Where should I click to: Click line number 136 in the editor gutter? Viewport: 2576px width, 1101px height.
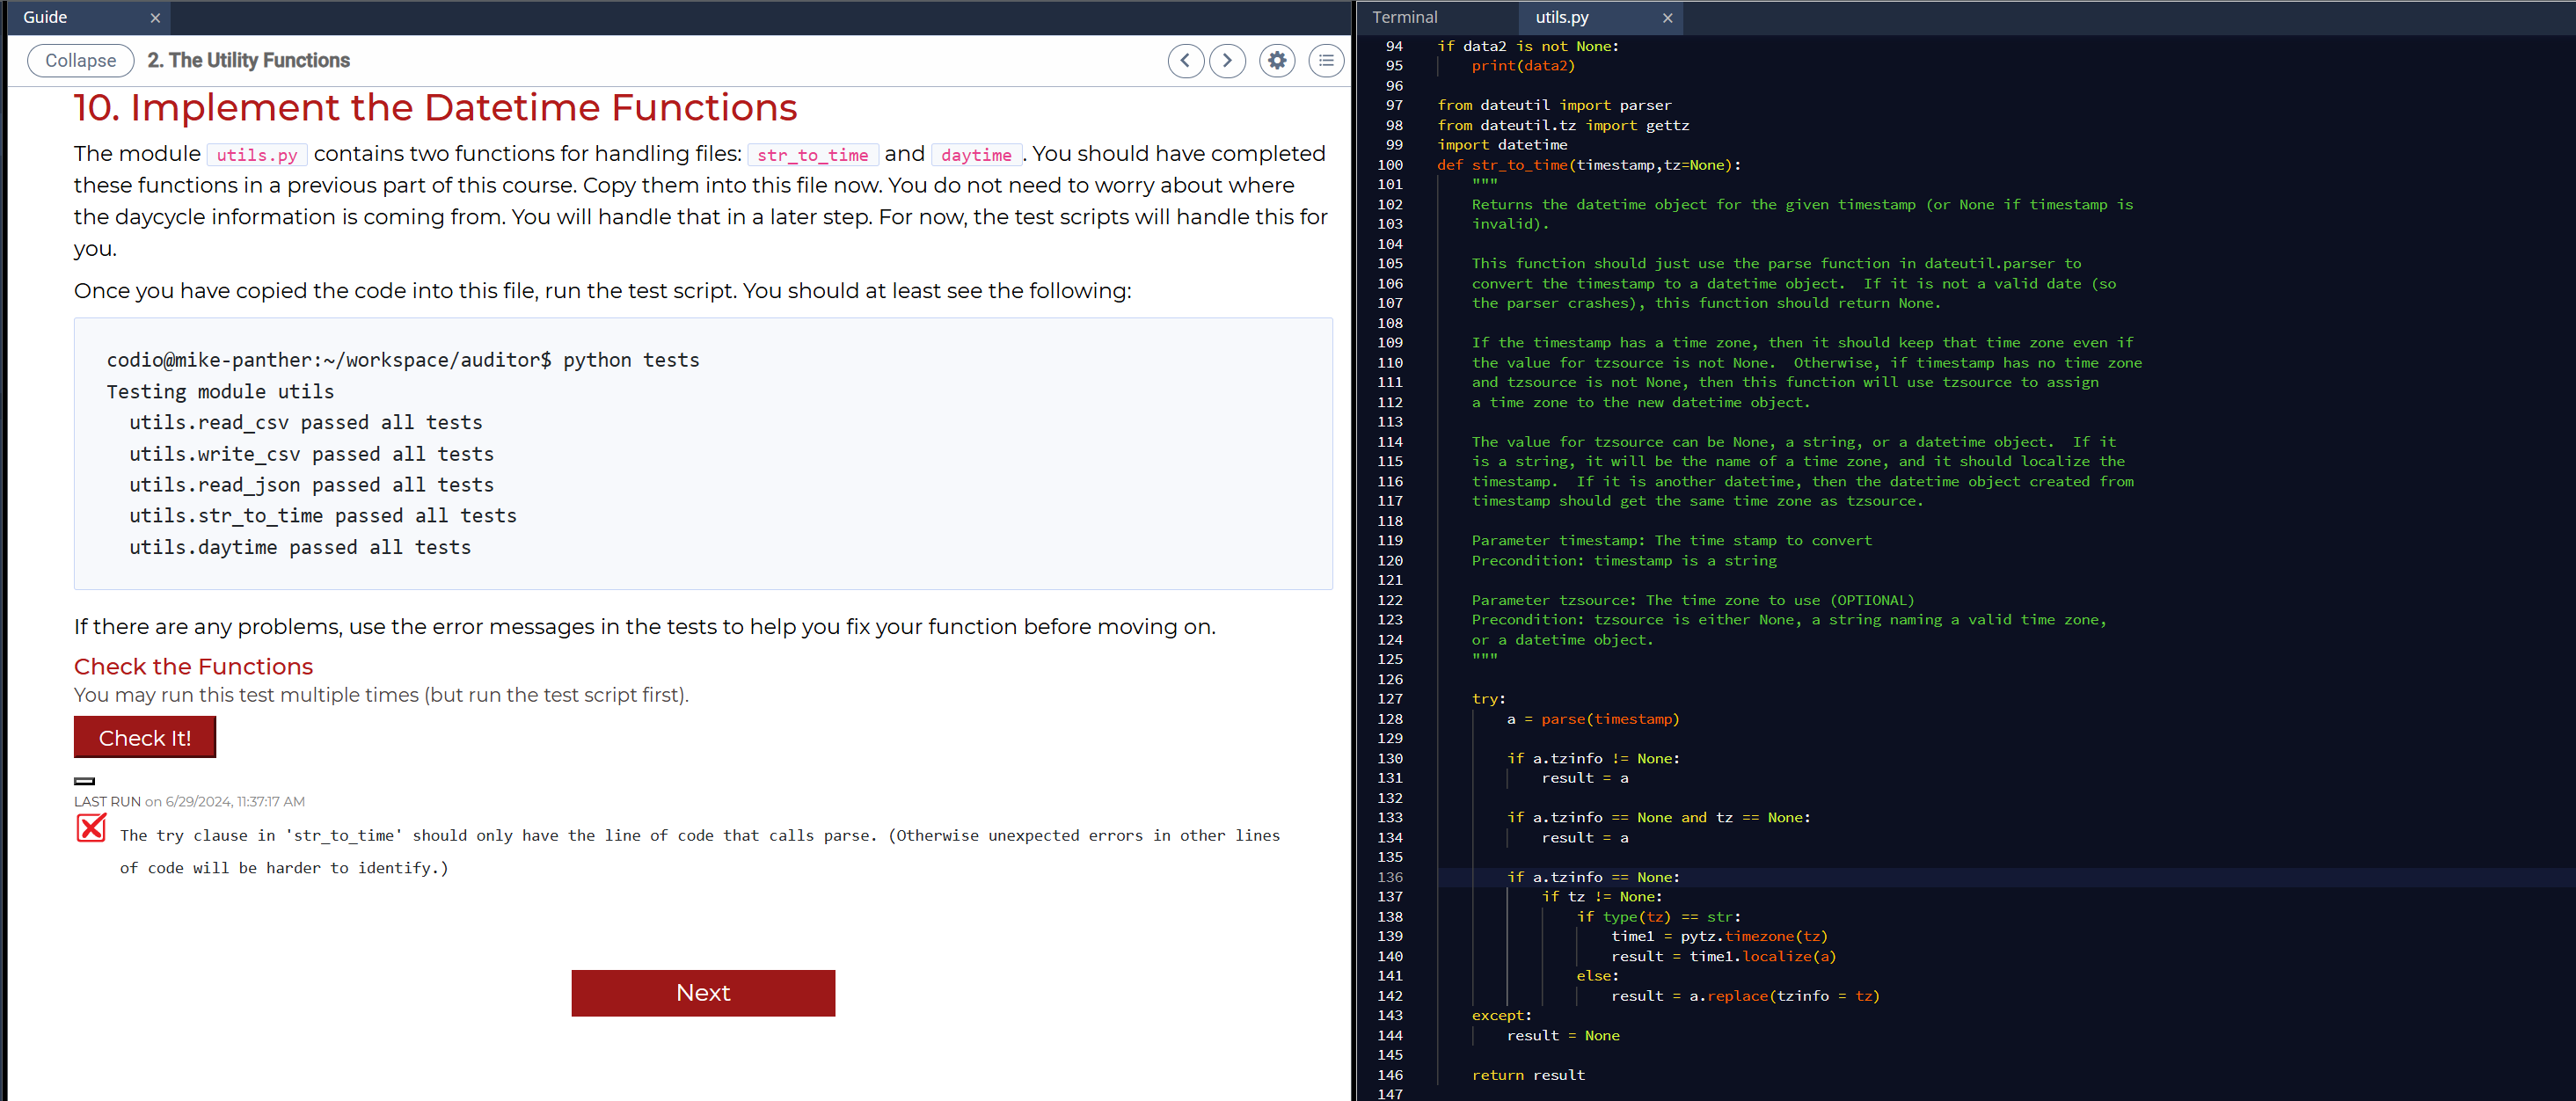coord(1391,877)
